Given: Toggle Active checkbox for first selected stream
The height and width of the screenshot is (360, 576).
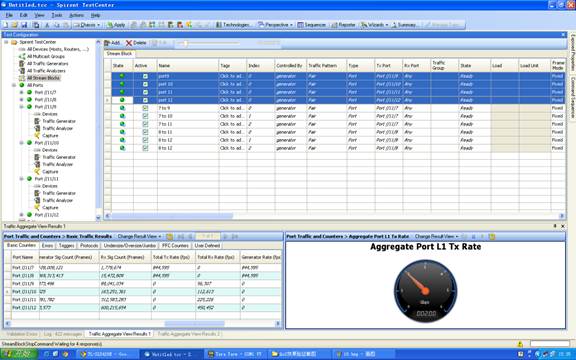Looking at the screenshot, I should [145, 76].
